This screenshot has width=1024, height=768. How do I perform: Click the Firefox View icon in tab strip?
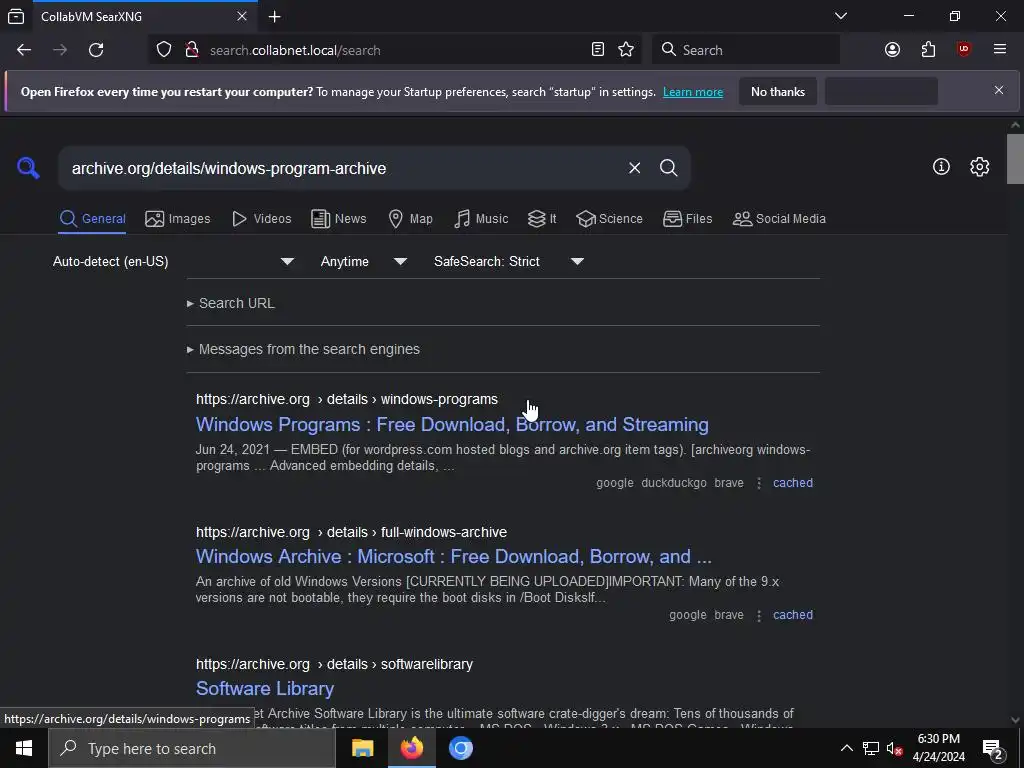pos(16,16)
